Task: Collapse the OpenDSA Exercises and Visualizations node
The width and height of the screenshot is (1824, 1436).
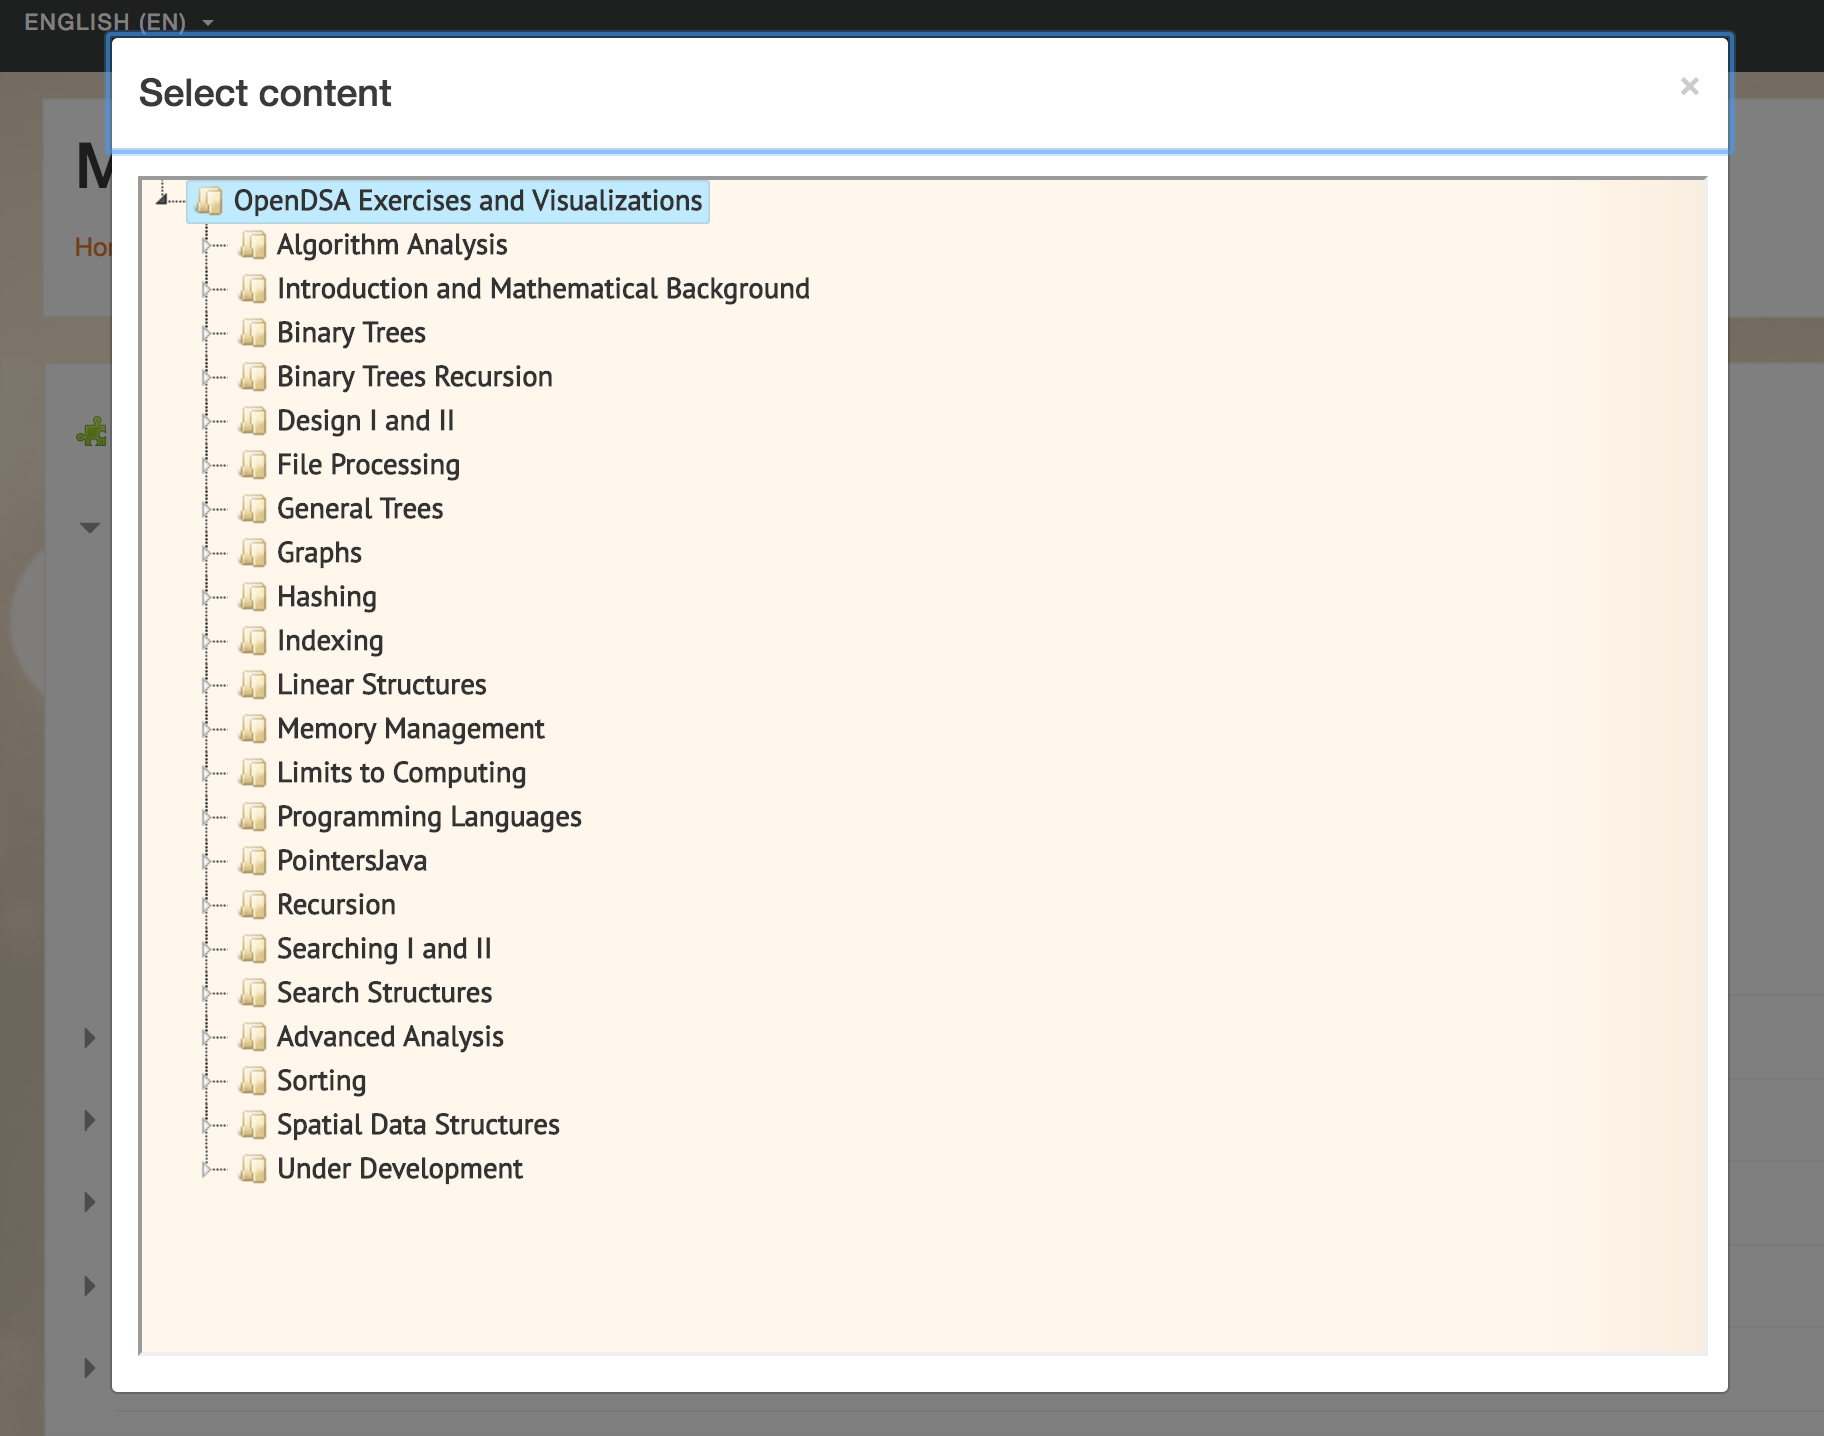Action: click(162, 200)
